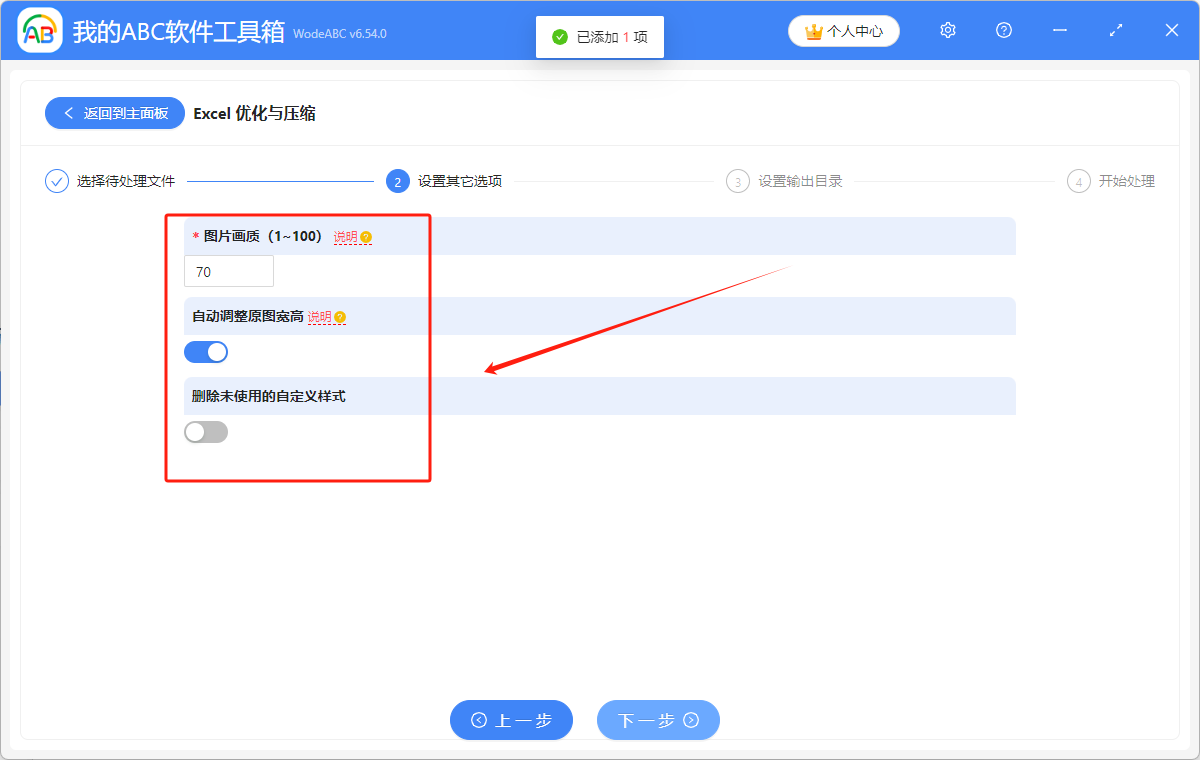Open 个人中心 personal center

844,31
